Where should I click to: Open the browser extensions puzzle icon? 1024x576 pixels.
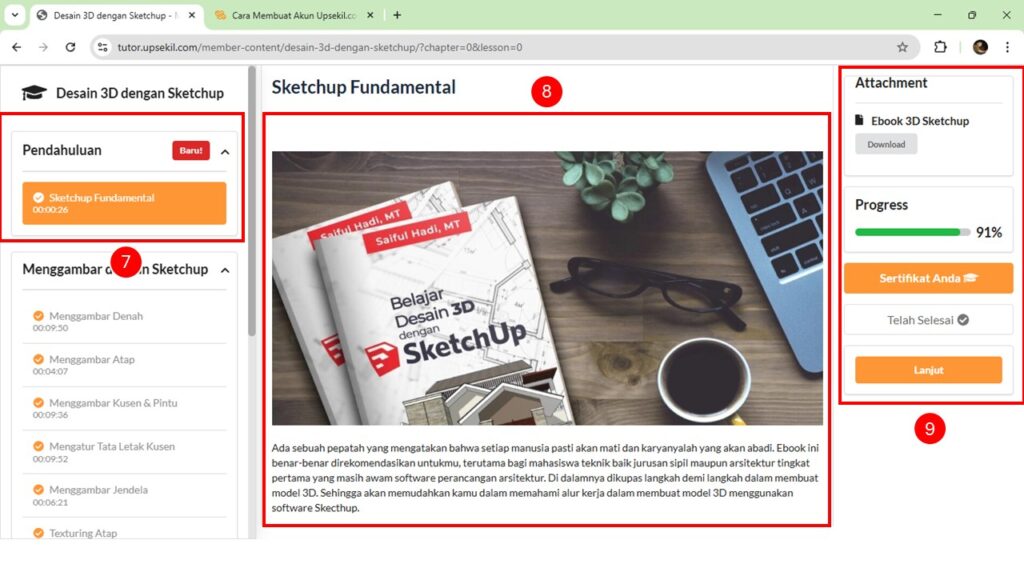tap(940, 47)
